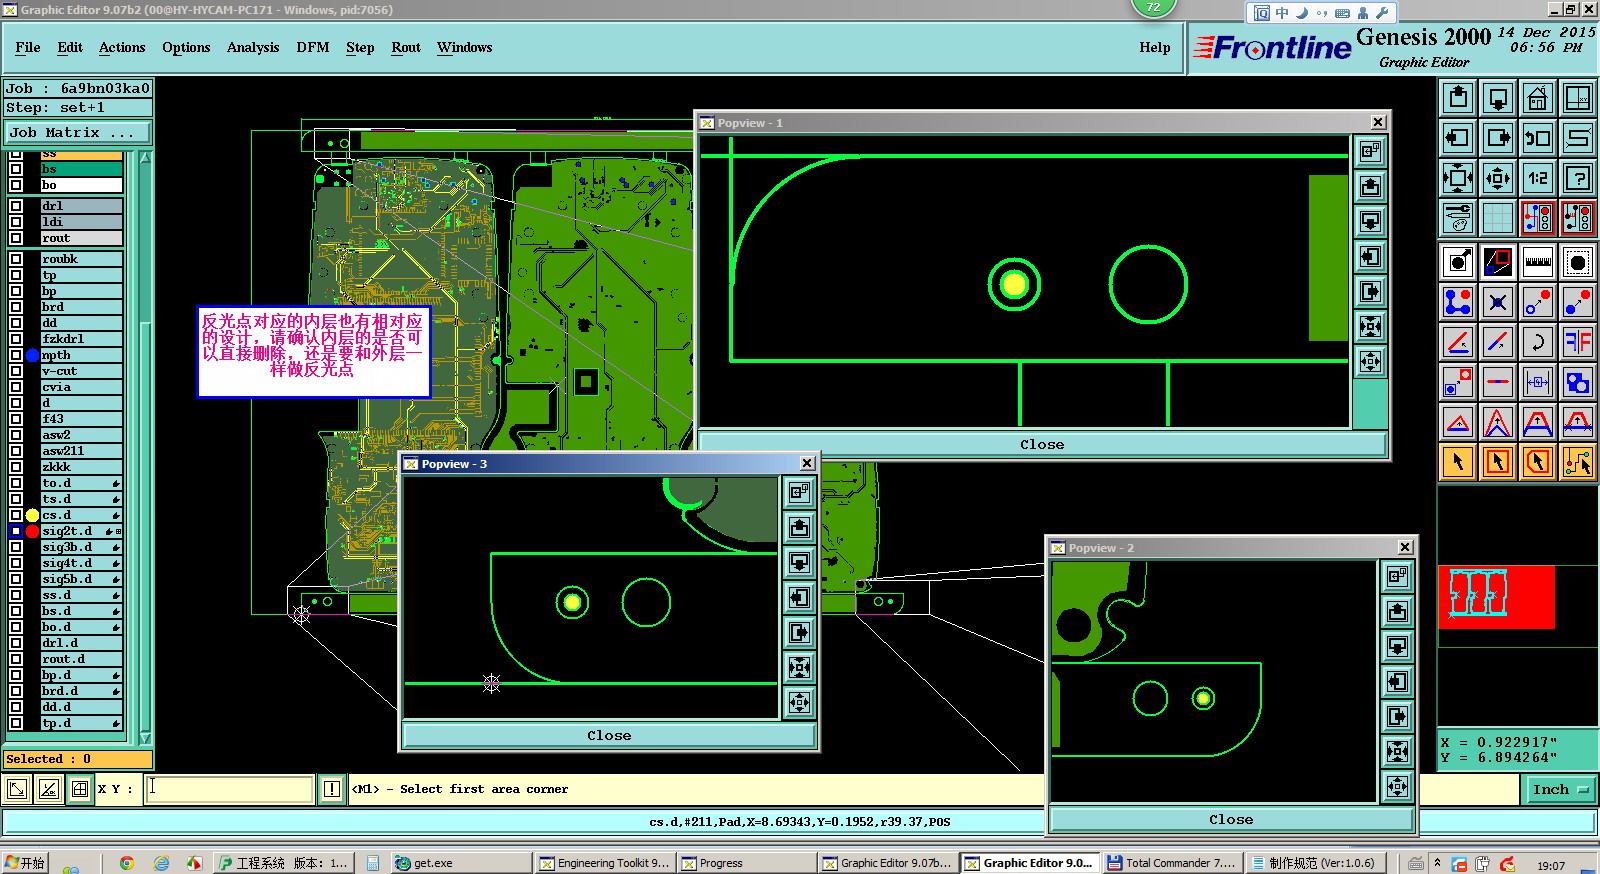Click the home view icon
The image size is (1600, 874).
[1538, 98]
